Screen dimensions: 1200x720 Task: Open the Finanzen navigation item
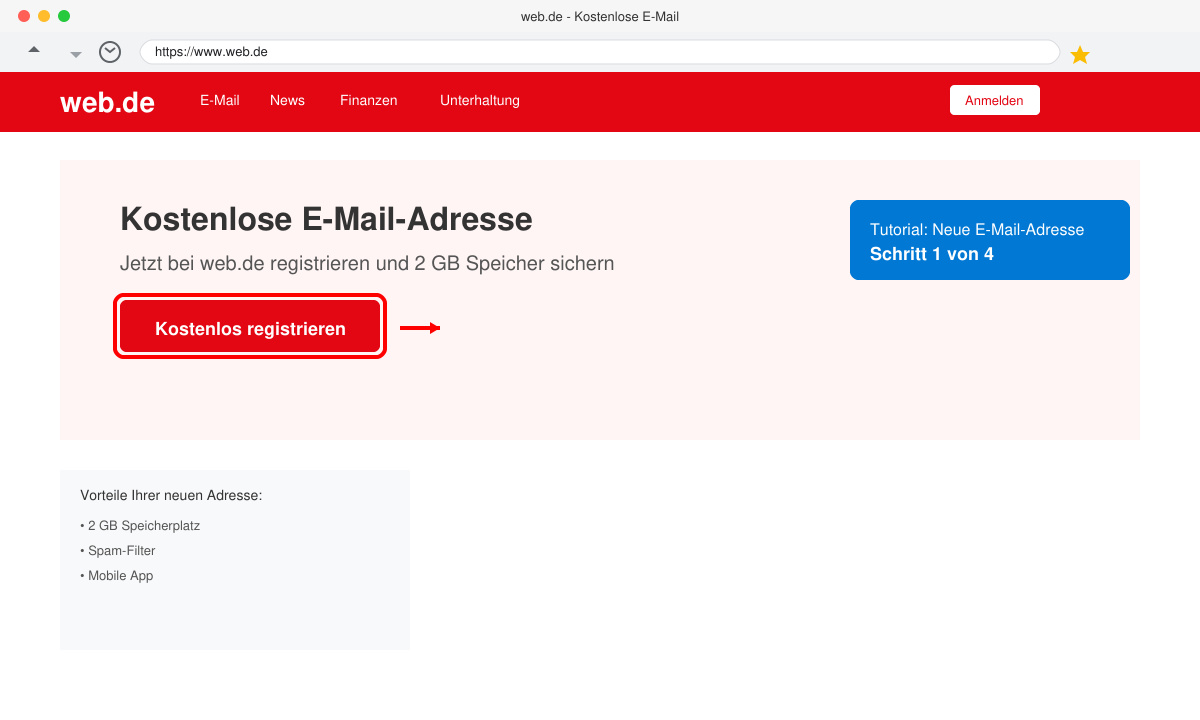[x=369, y=100]
